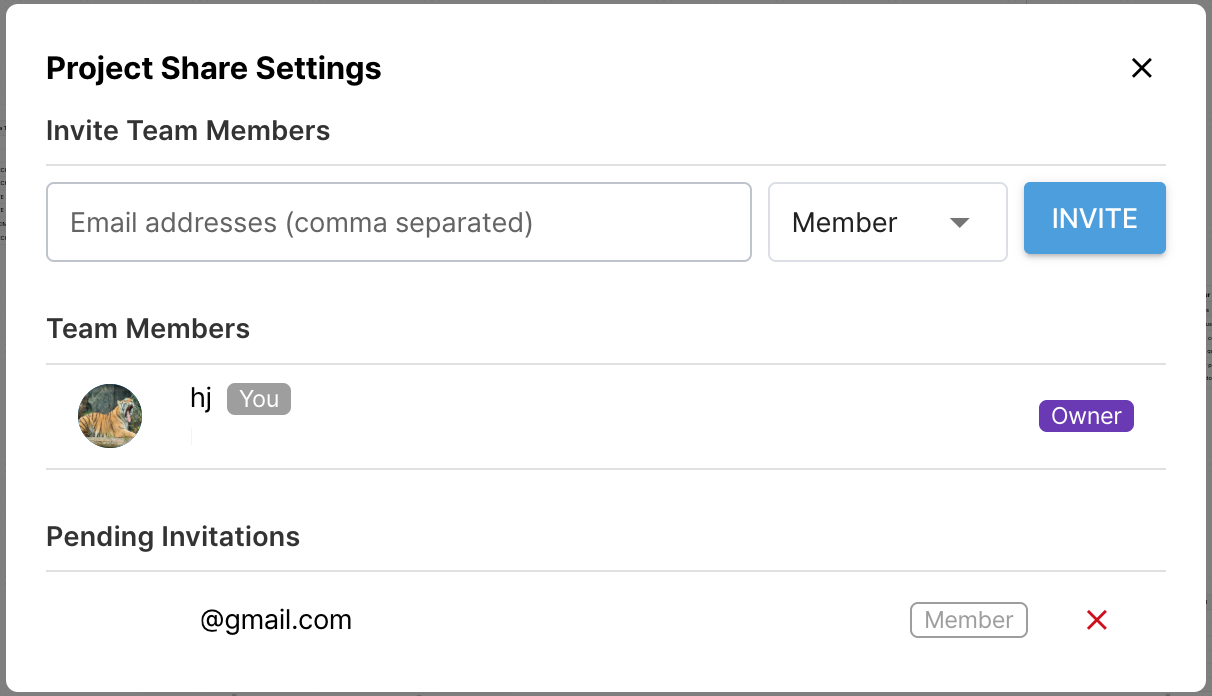
Task: Select the pending @gmail.com email address
Action: pyautogui.click(x=276, y=620)
